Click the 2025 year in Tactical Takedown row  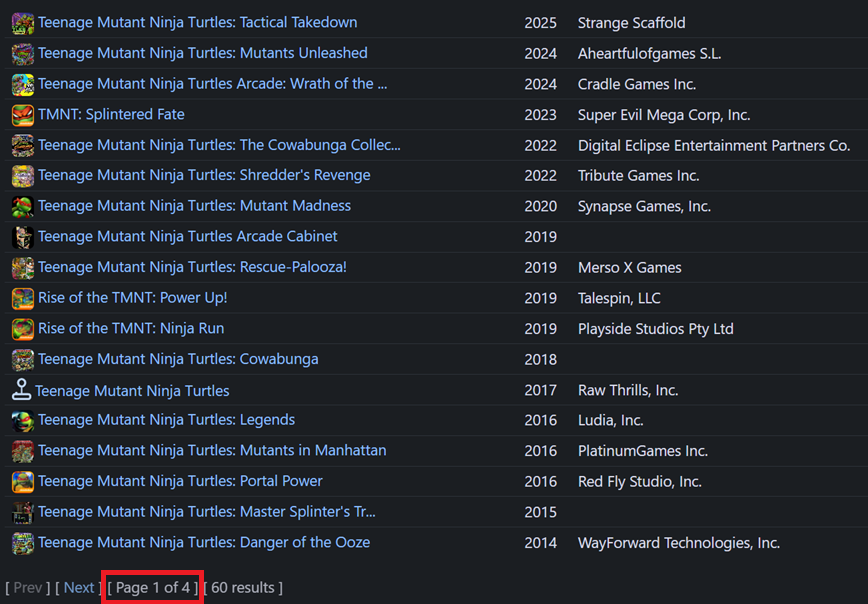540,23
